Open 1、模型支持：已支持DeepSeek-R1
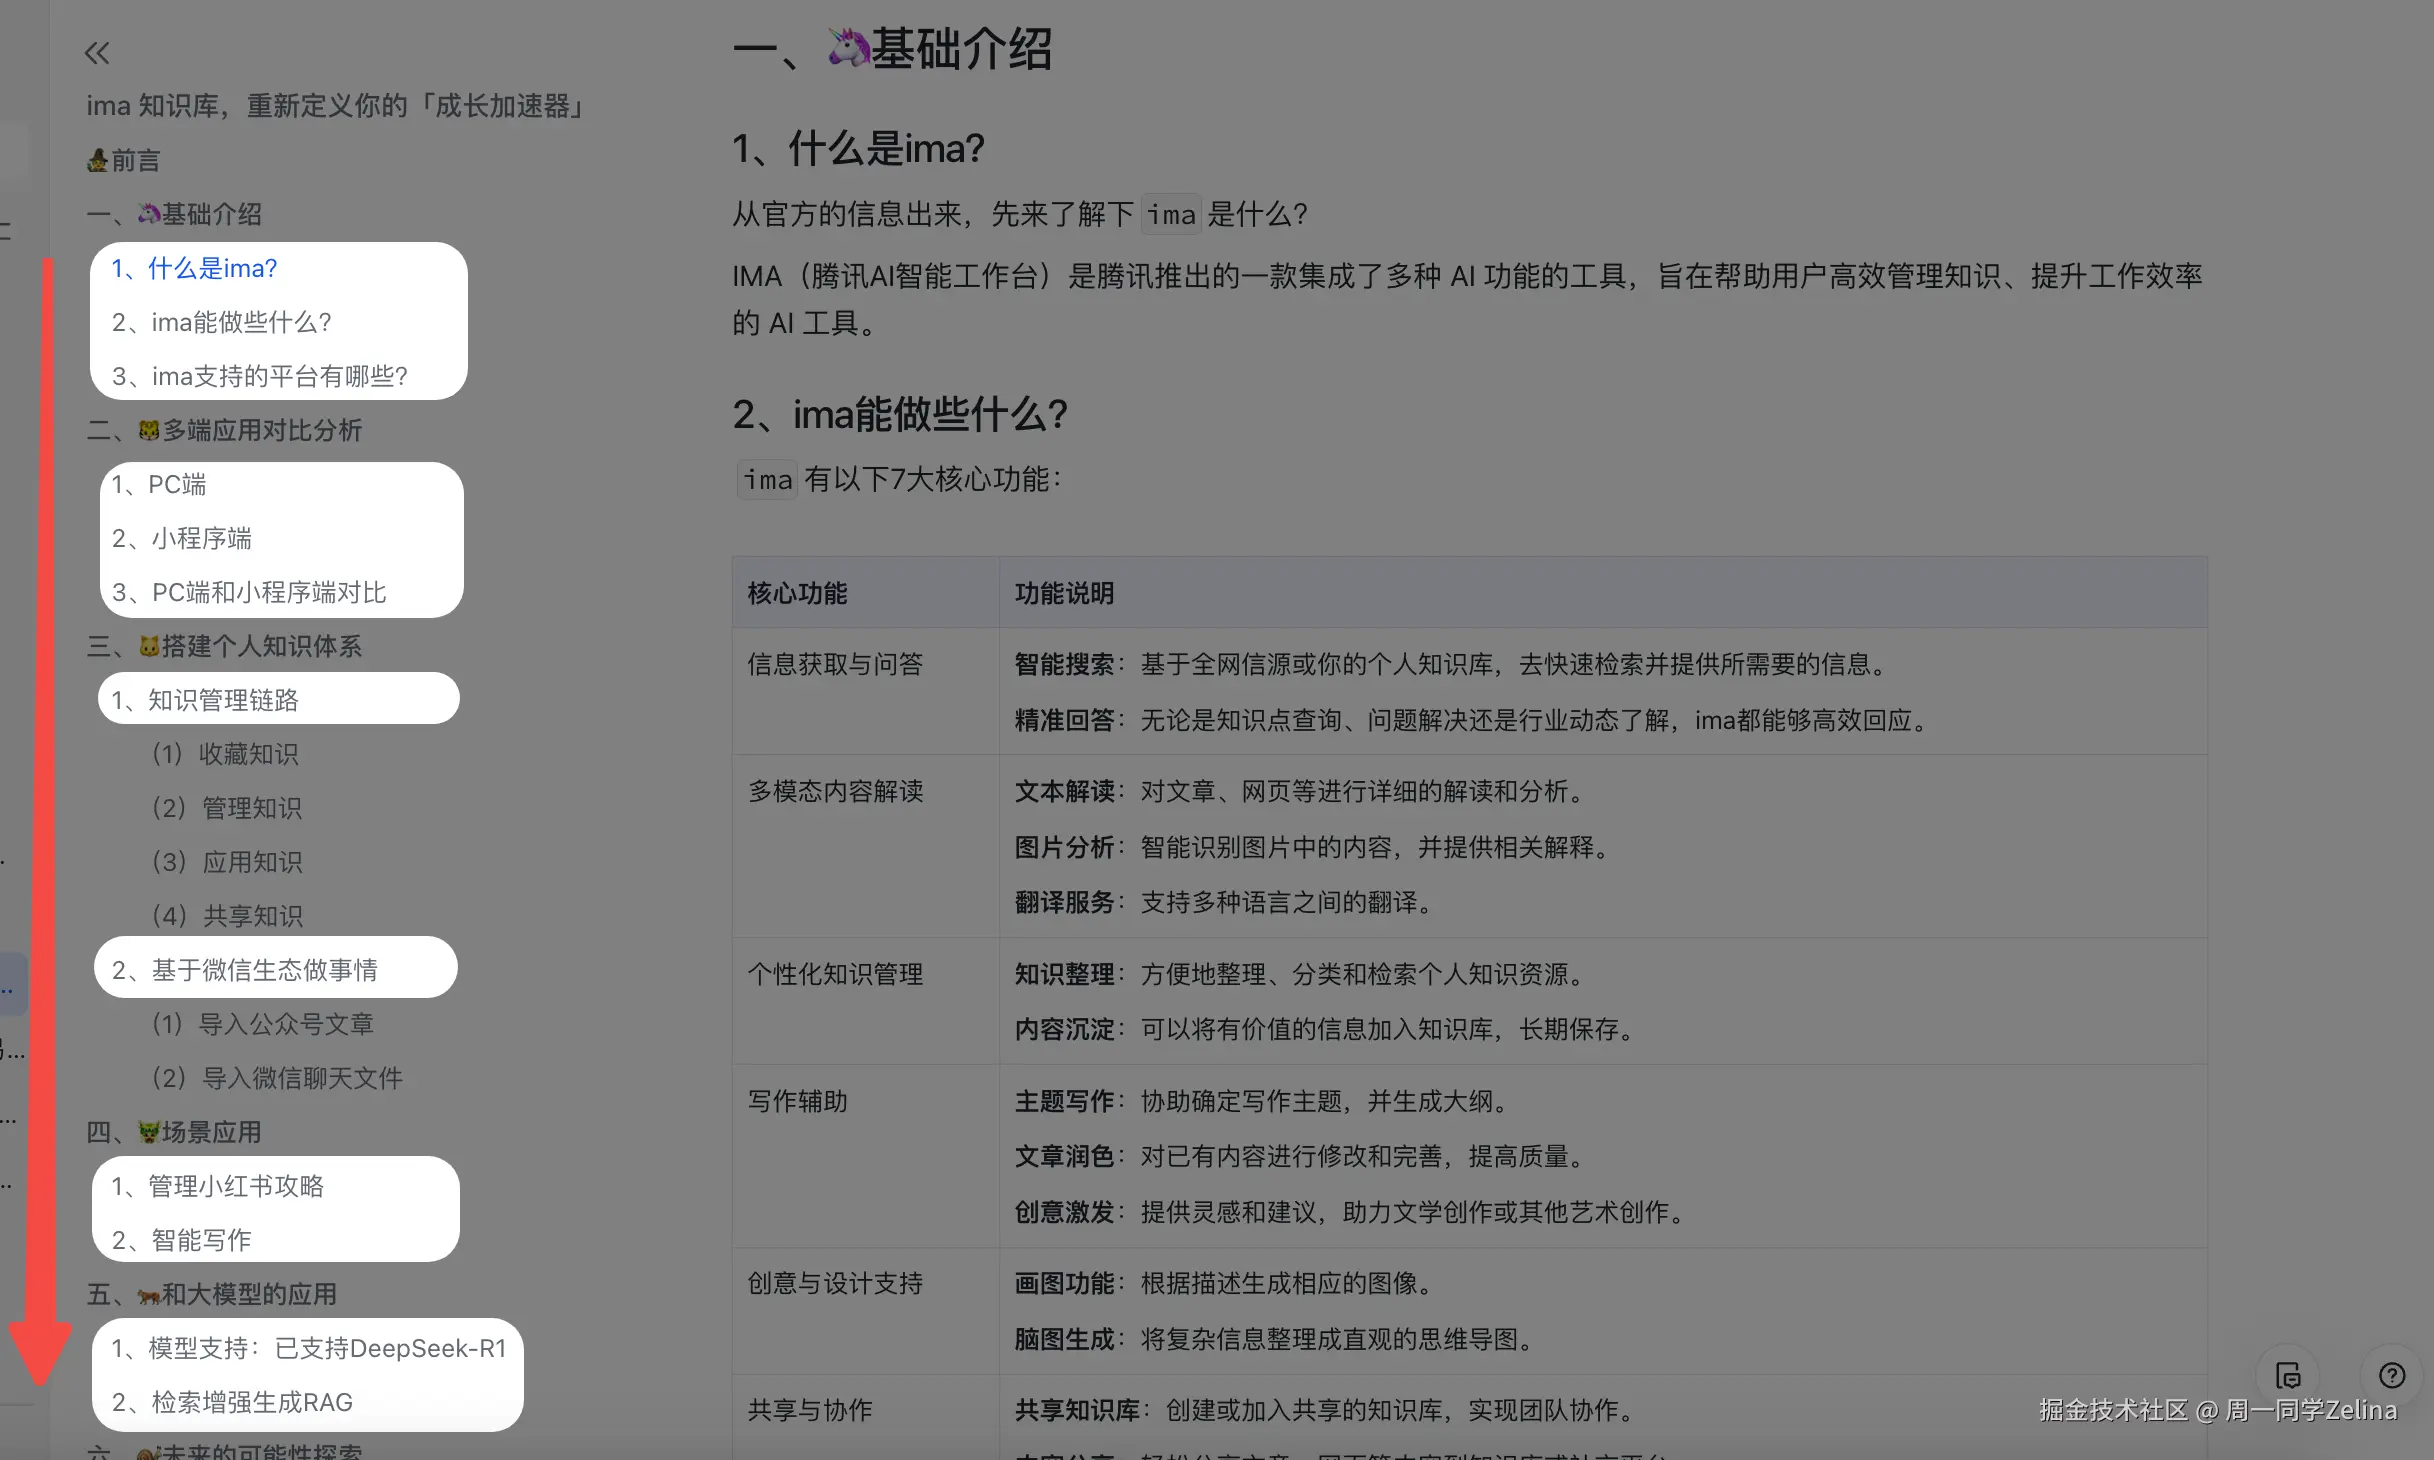Viewport: 2434px width, 1460px height. click(x=309, y=1348)
